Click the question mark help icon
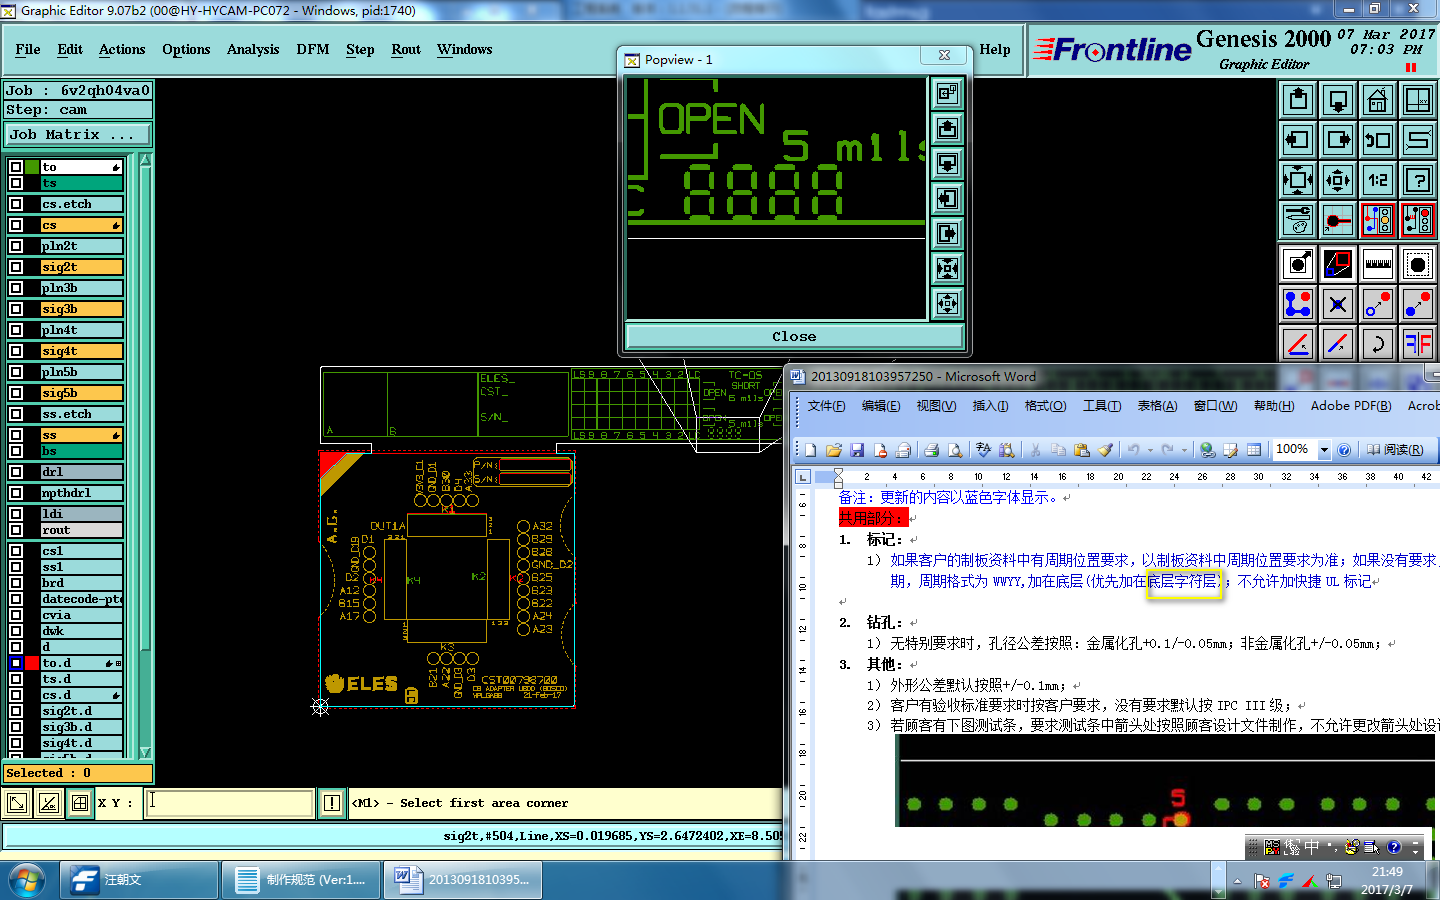Screen dimensions: 1440x900 [1418, 180]
